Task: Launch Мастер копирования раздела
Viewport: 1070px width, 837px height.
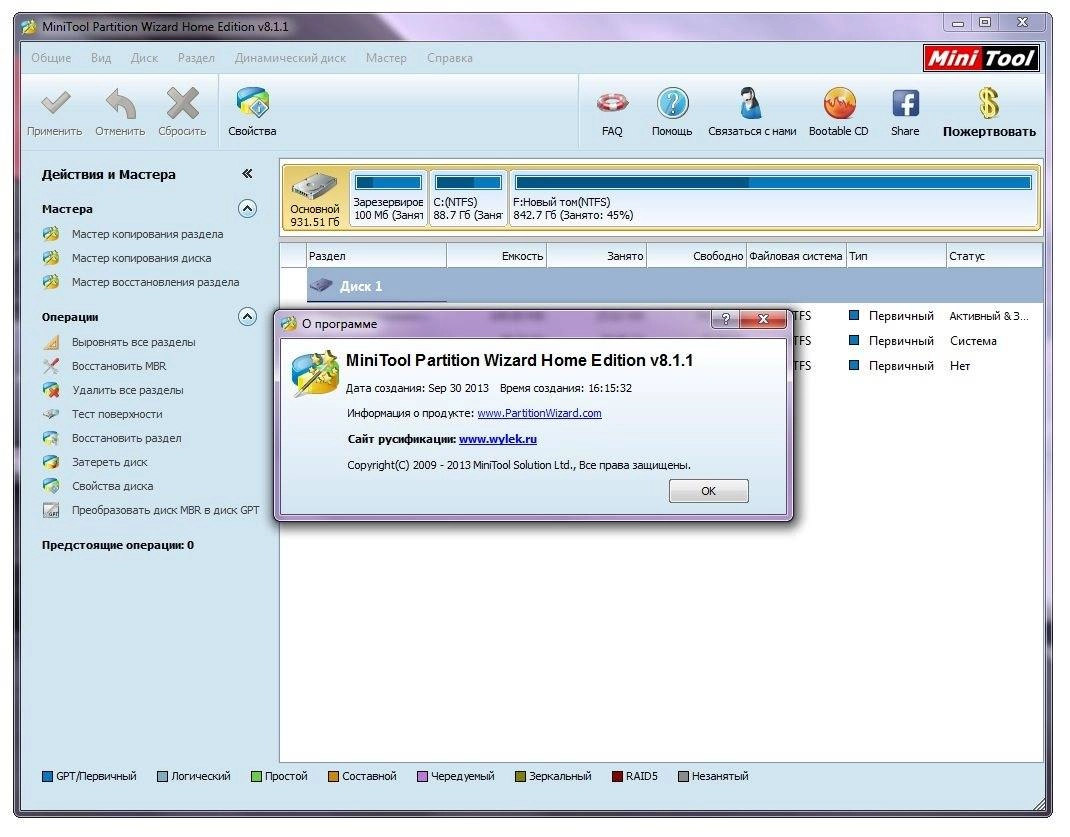Action: point(147,234)
